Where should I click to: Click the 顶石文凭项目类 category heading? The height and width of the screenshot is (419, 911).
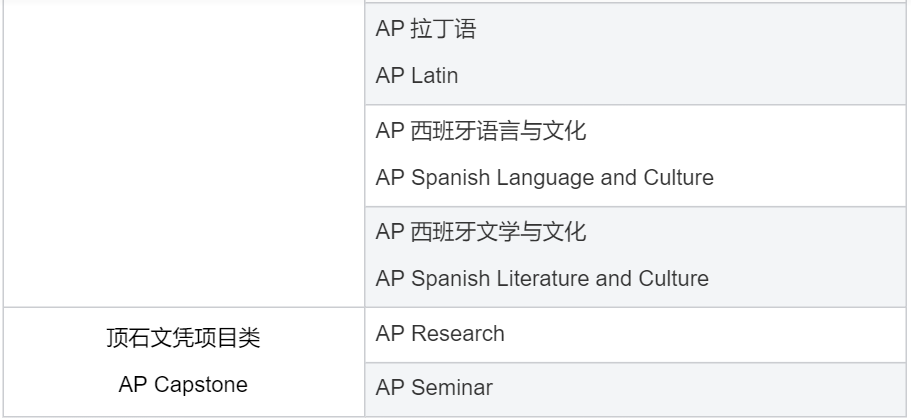click(183, 338)
